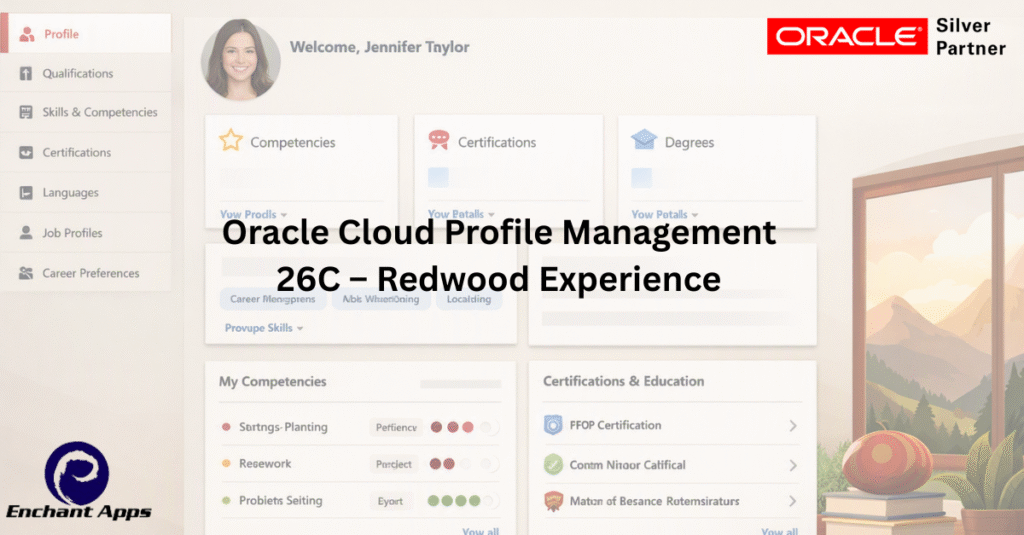The height and width of the screenshot is (535, 1024).
Task: Click the Peffiency level tag
Action: click(396, 427)
